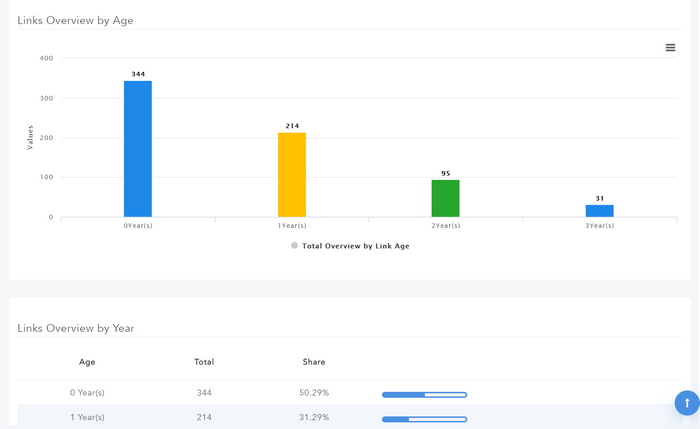Image resolution: width=700 pixels, height=429 pixels.
Task: Select the yellow 1Year(s) bar
Action: point(292,175)
